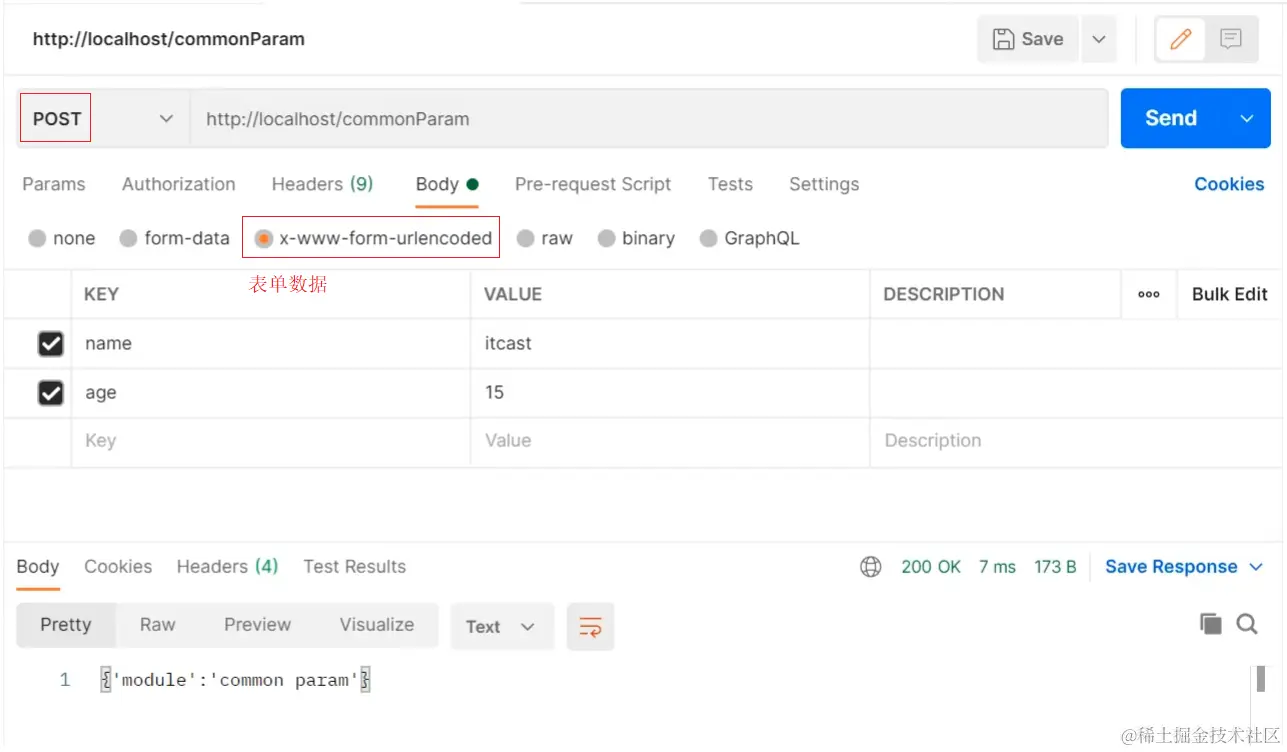
Task: Open the POST method dropdown
Action: pos(103,118)
